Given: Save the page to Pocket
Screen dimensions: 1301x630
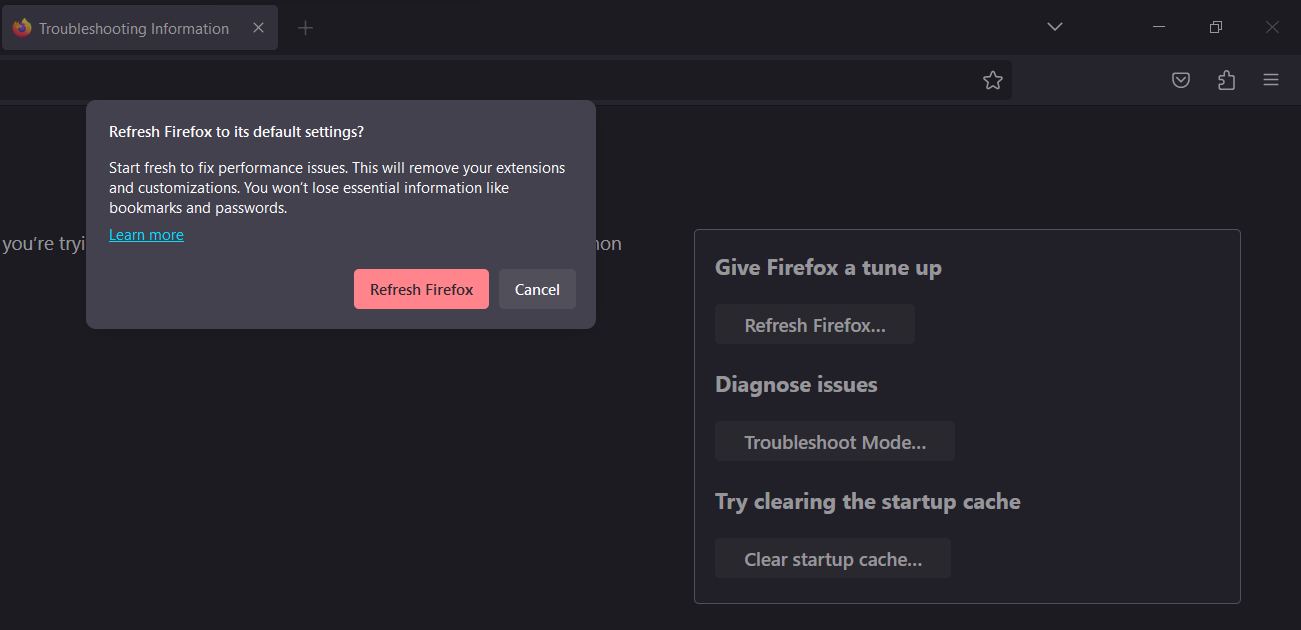Looking at the screenshot, I should coord(1180,80).
